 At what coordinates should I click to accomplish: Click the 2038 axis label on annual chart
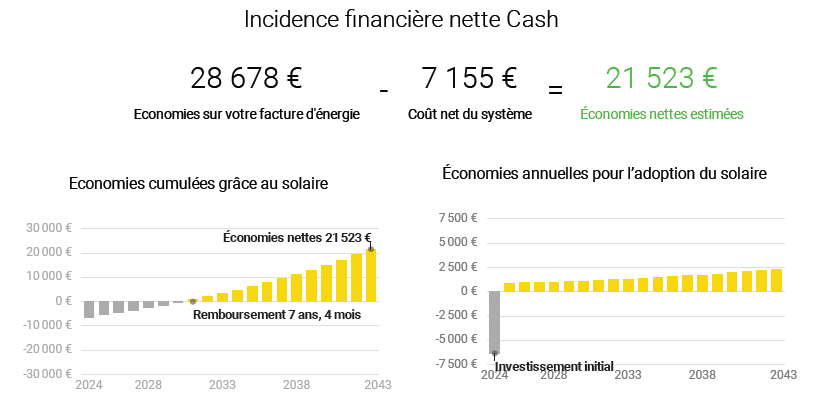point(702,375)
